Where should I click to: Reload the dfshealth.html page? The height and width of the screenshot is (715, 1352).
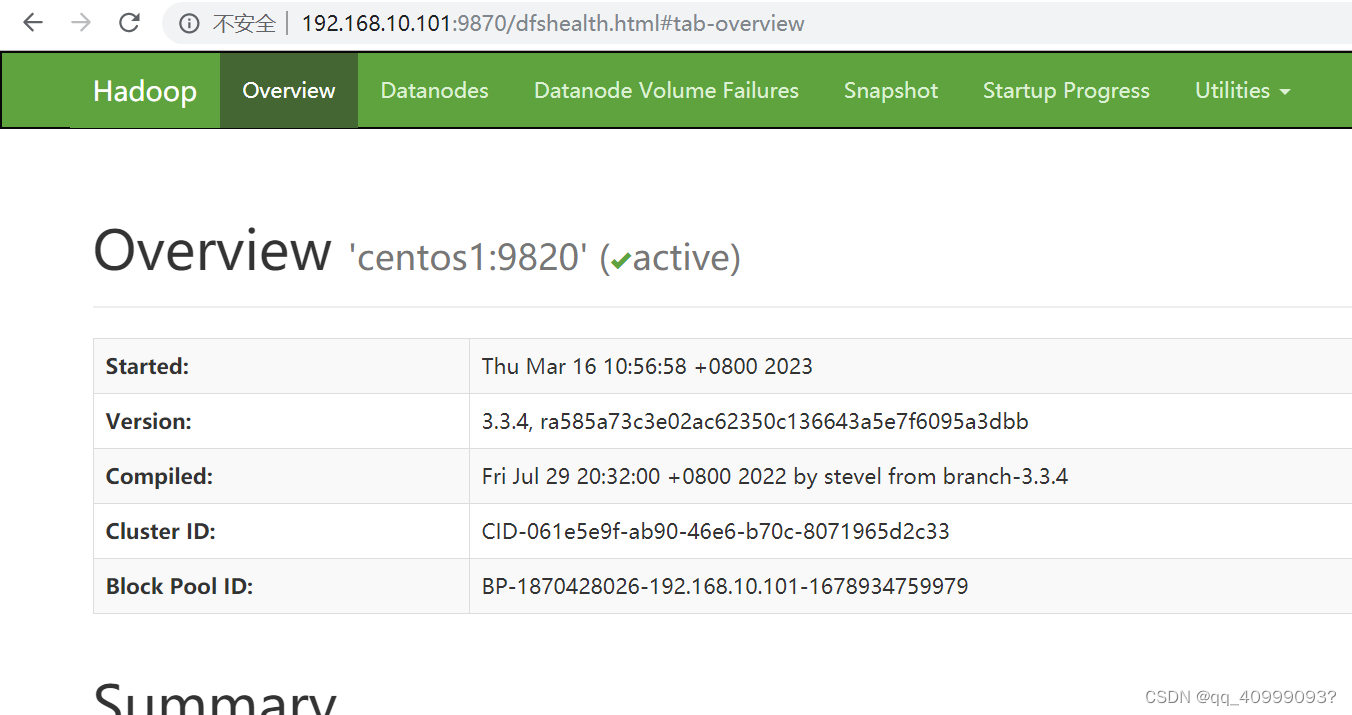(129, 23)
